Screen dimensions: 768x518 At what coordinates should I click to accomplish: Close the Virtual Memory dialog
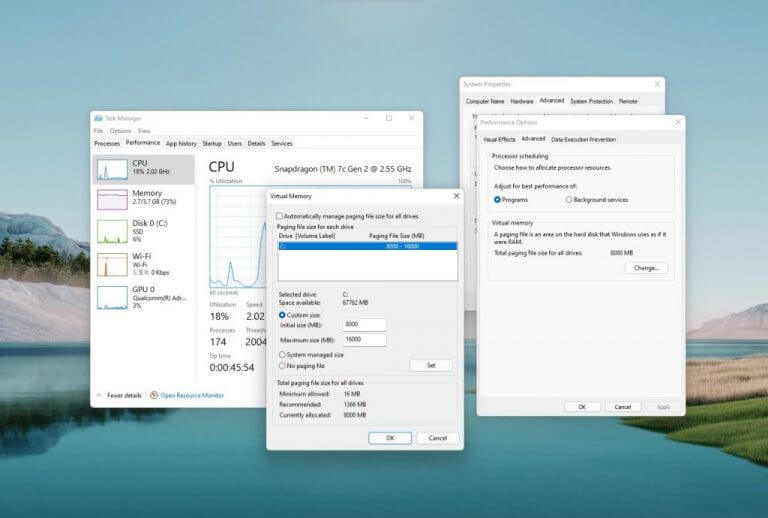(x=456, y=196)
